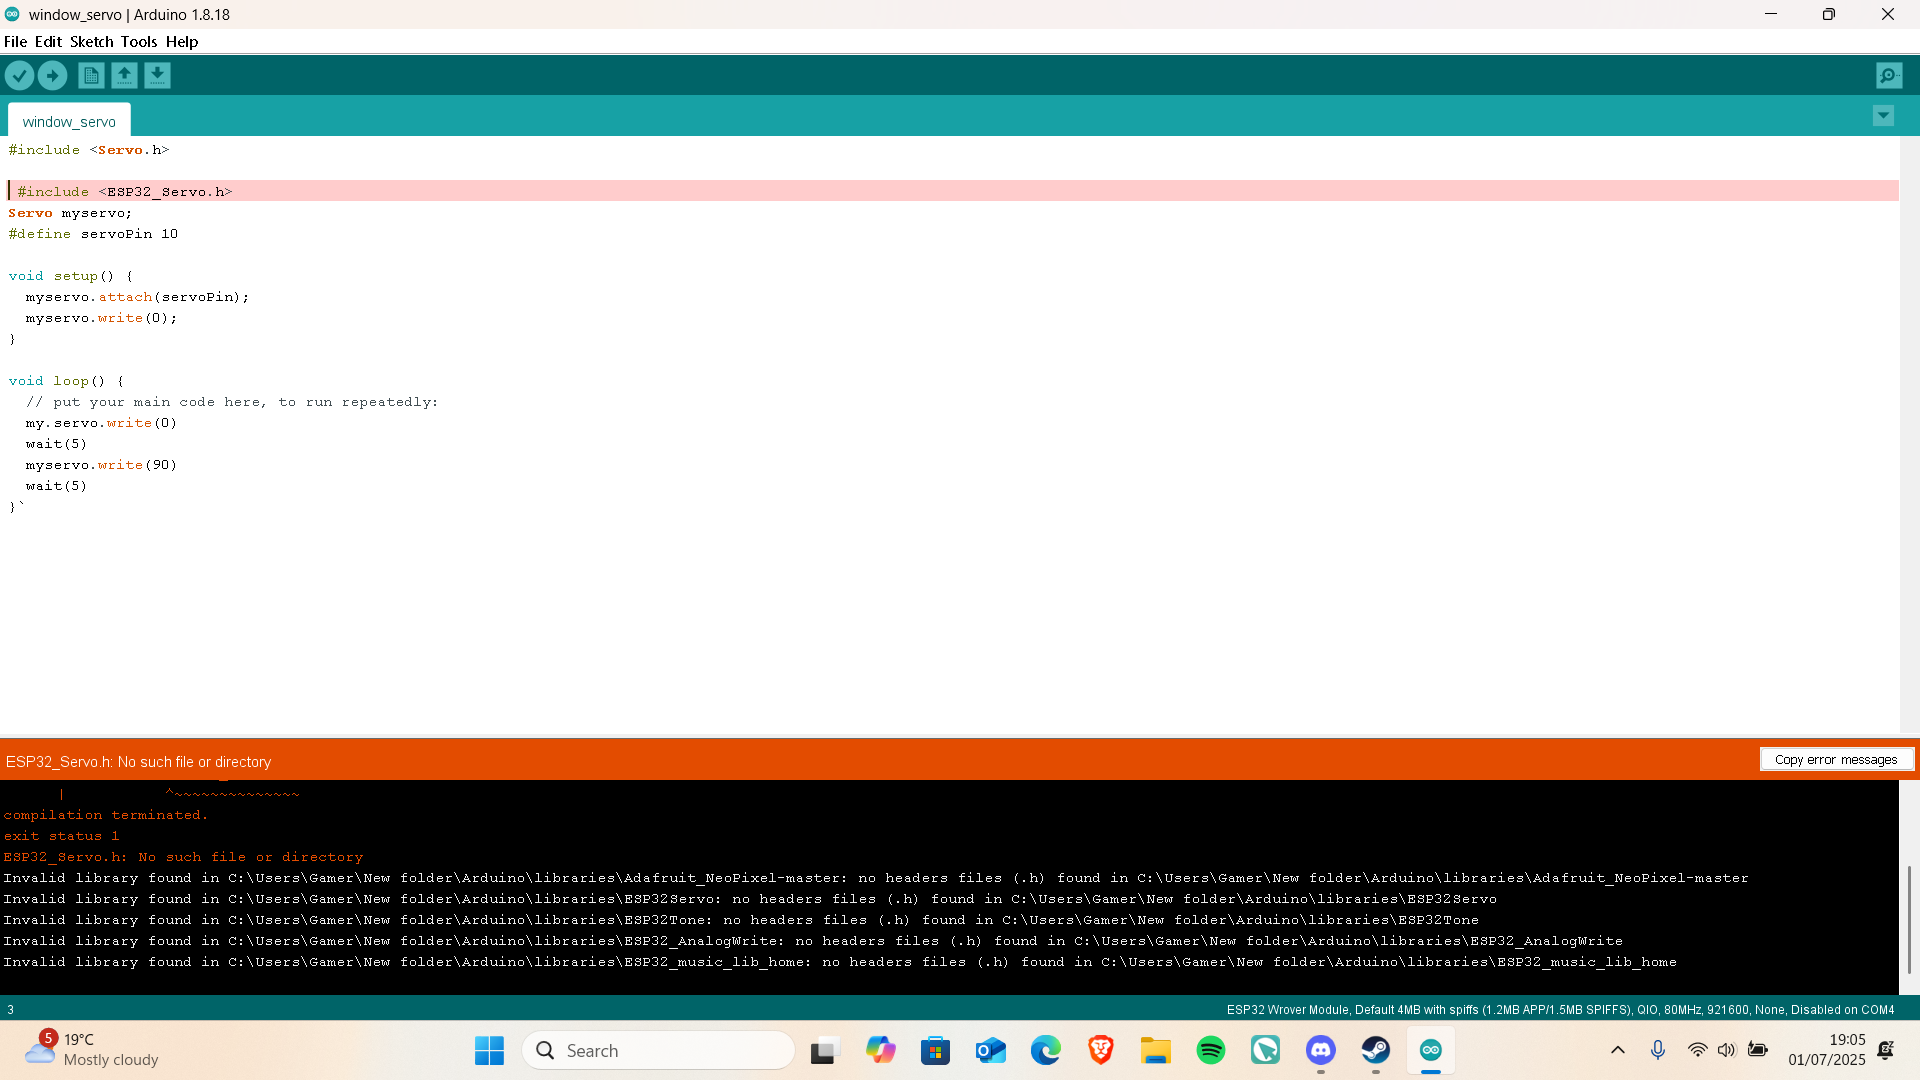Click 'myservo.attach(servoPin);' line
1920x1080 pixels.
coord(137,297)
